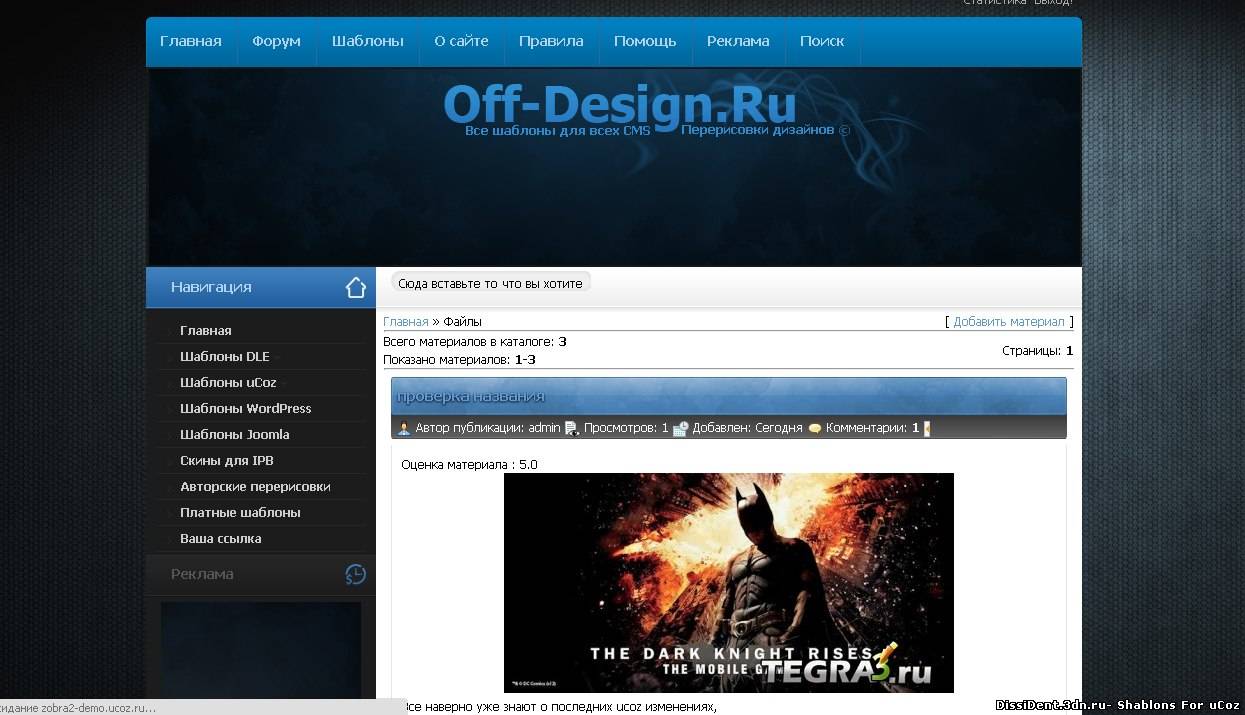
Task: Click the Файлы breadcrumb text
Action: point(463,322)
